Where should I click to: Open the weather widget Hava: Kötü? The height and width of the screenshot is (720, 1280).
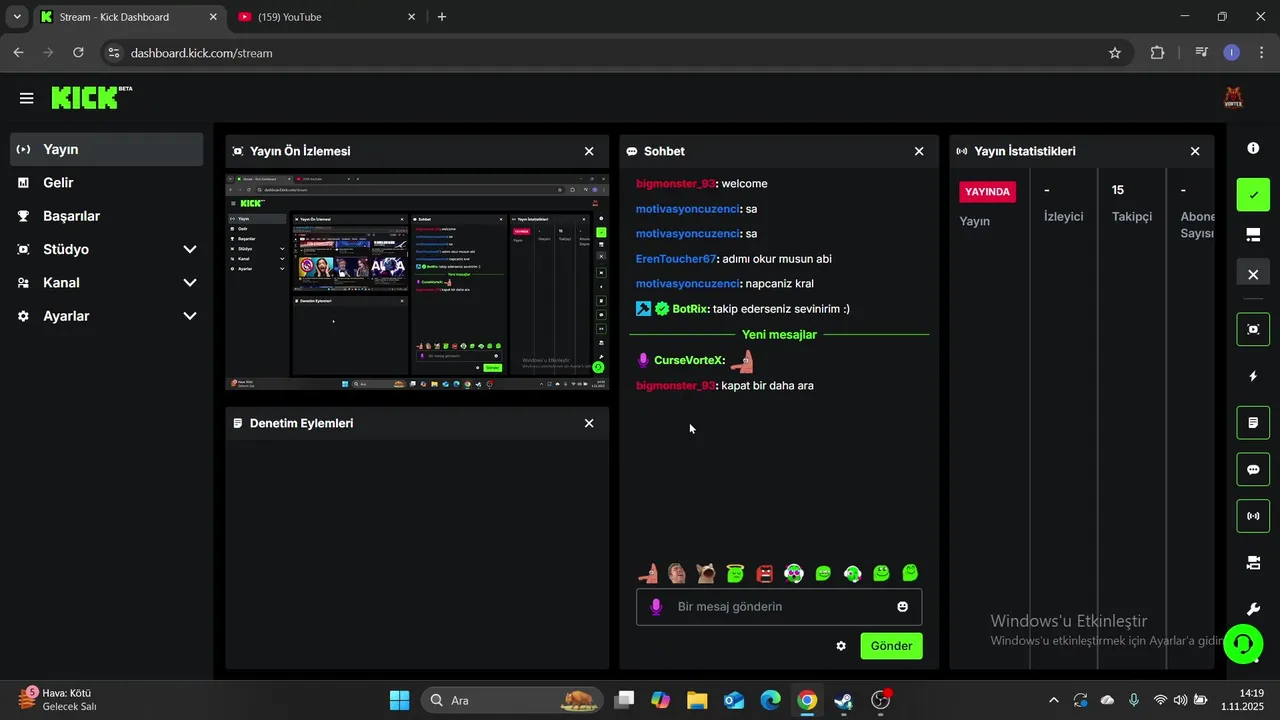[x=60, y=699]
